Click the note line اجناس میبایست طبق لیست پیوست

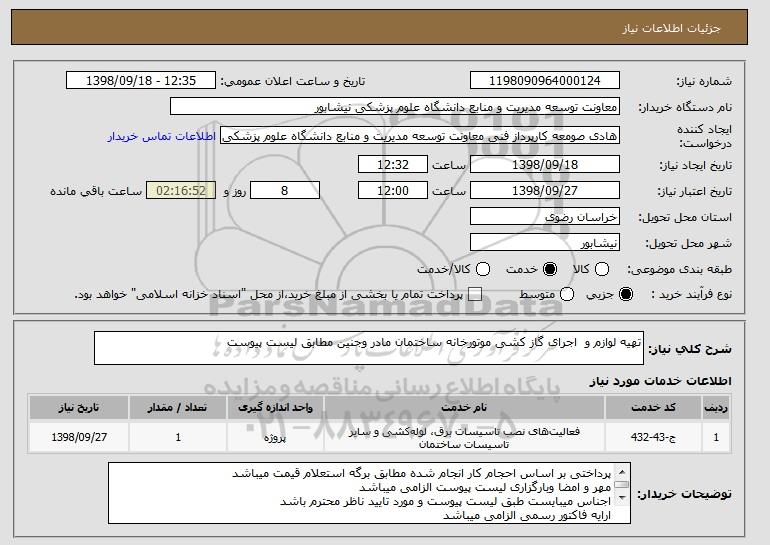click(x=445, y=501)
